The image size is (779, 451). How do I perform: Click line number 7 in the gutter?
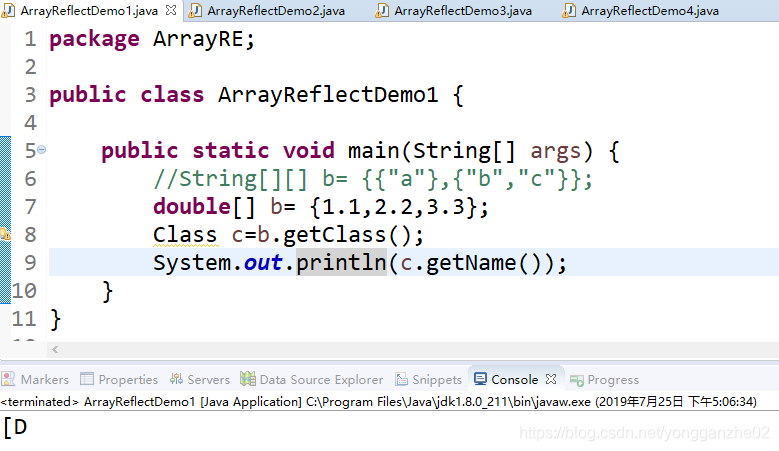30,207
